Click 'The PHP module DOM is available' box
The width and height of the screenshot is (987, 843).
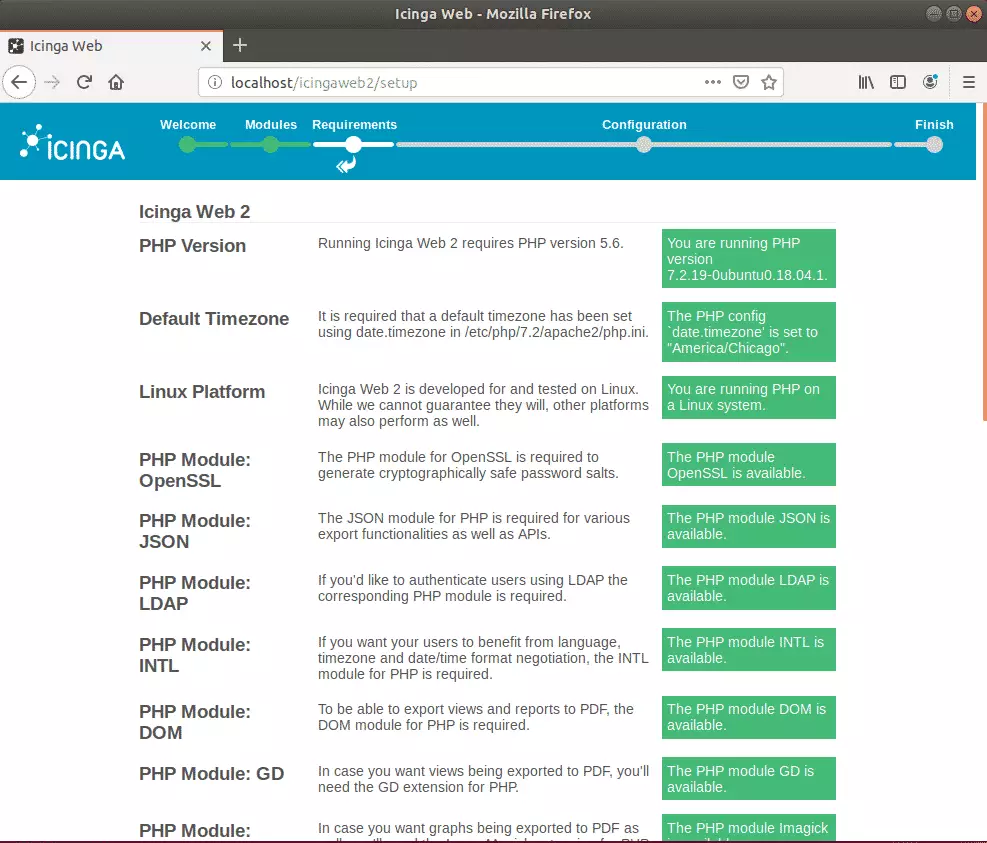748,717
